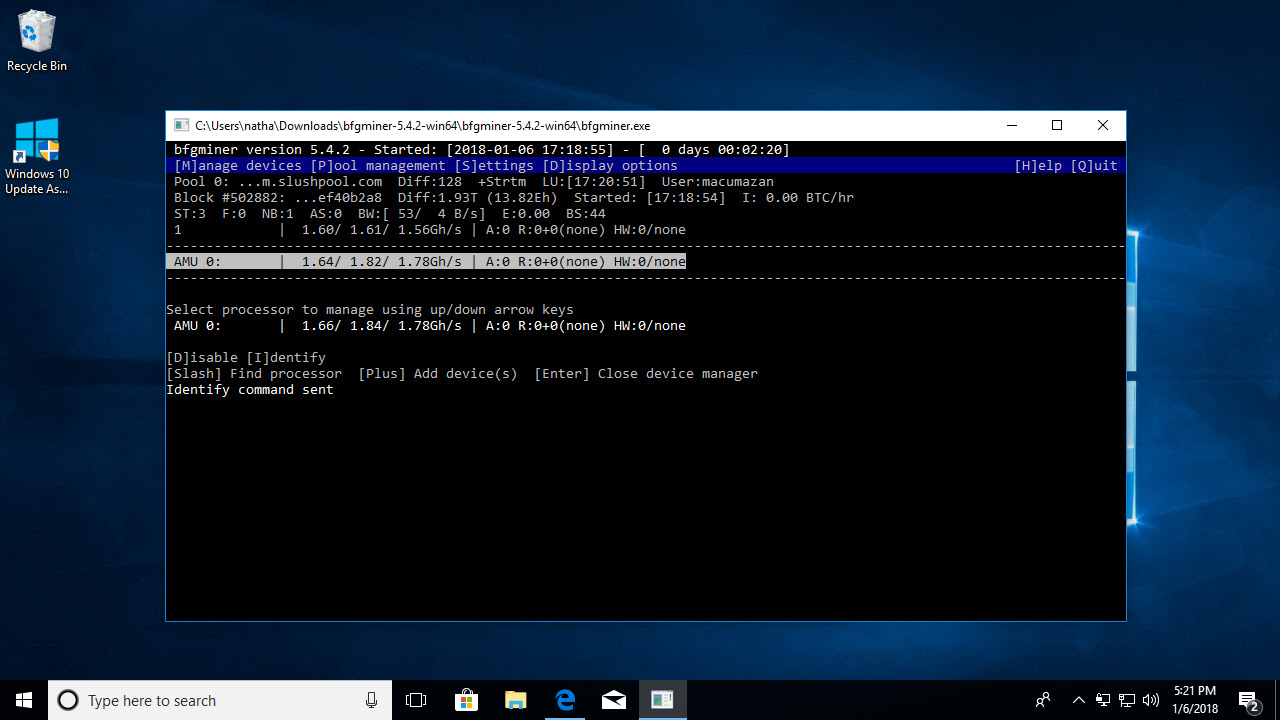Click [H]elp in the console menu
Screen dimensions: 1280x720
coord(1038,166)
